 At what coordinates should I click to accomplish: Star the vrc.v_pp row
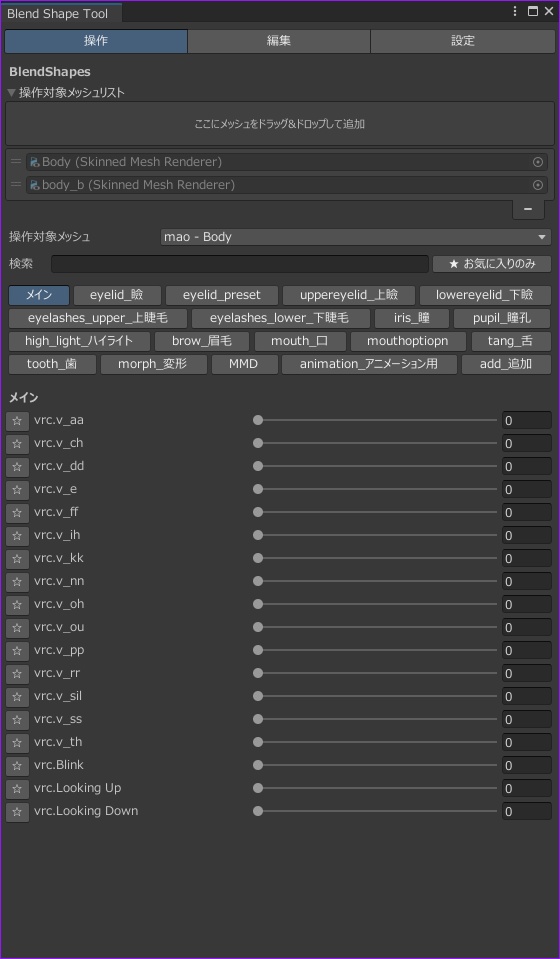pos(17,651)
